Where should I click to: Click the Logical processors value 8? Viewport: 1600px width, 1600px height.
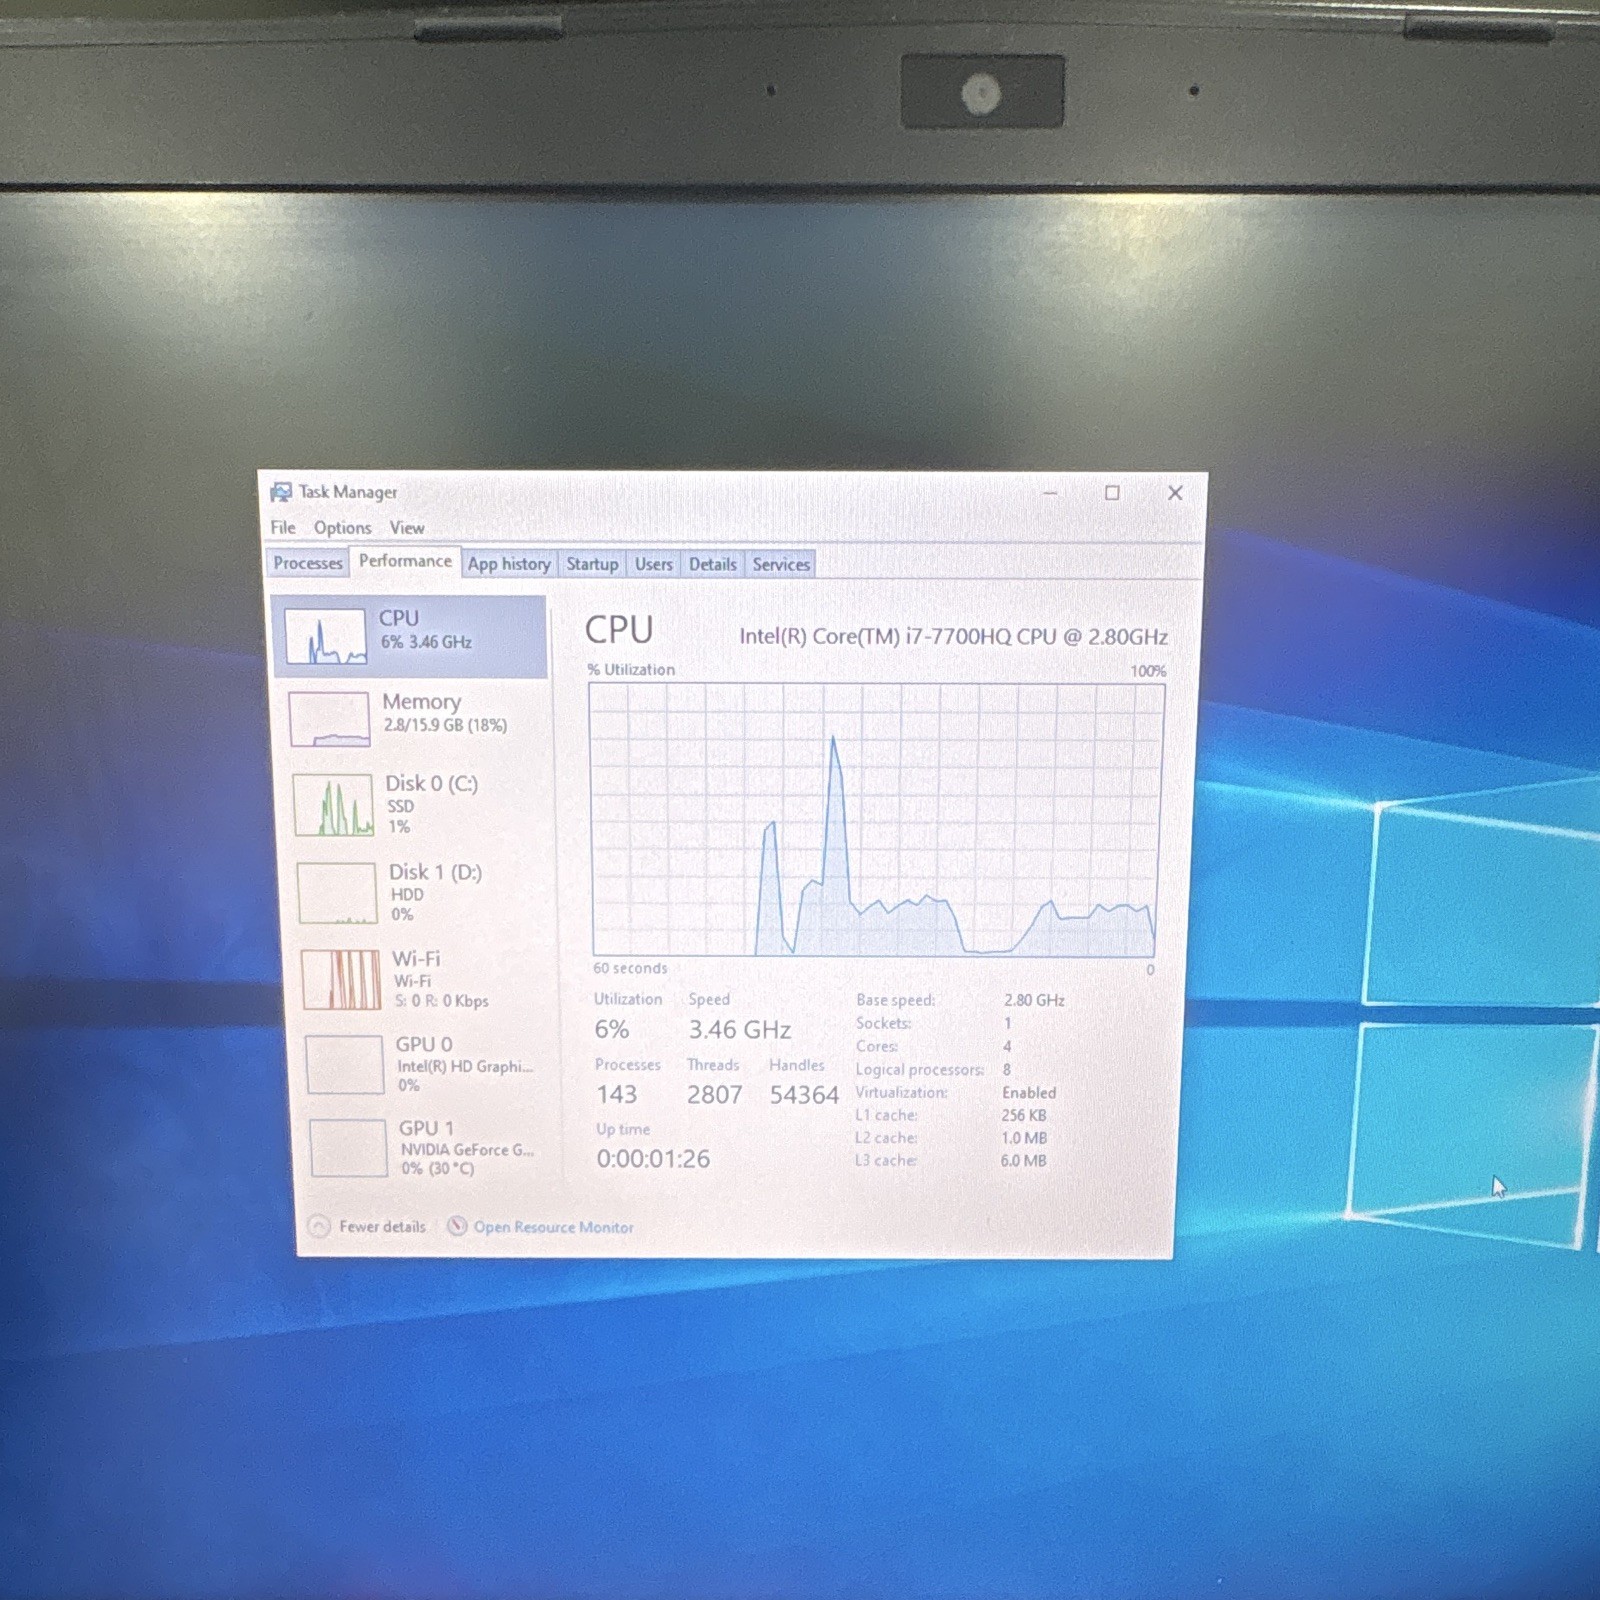1007,1069
